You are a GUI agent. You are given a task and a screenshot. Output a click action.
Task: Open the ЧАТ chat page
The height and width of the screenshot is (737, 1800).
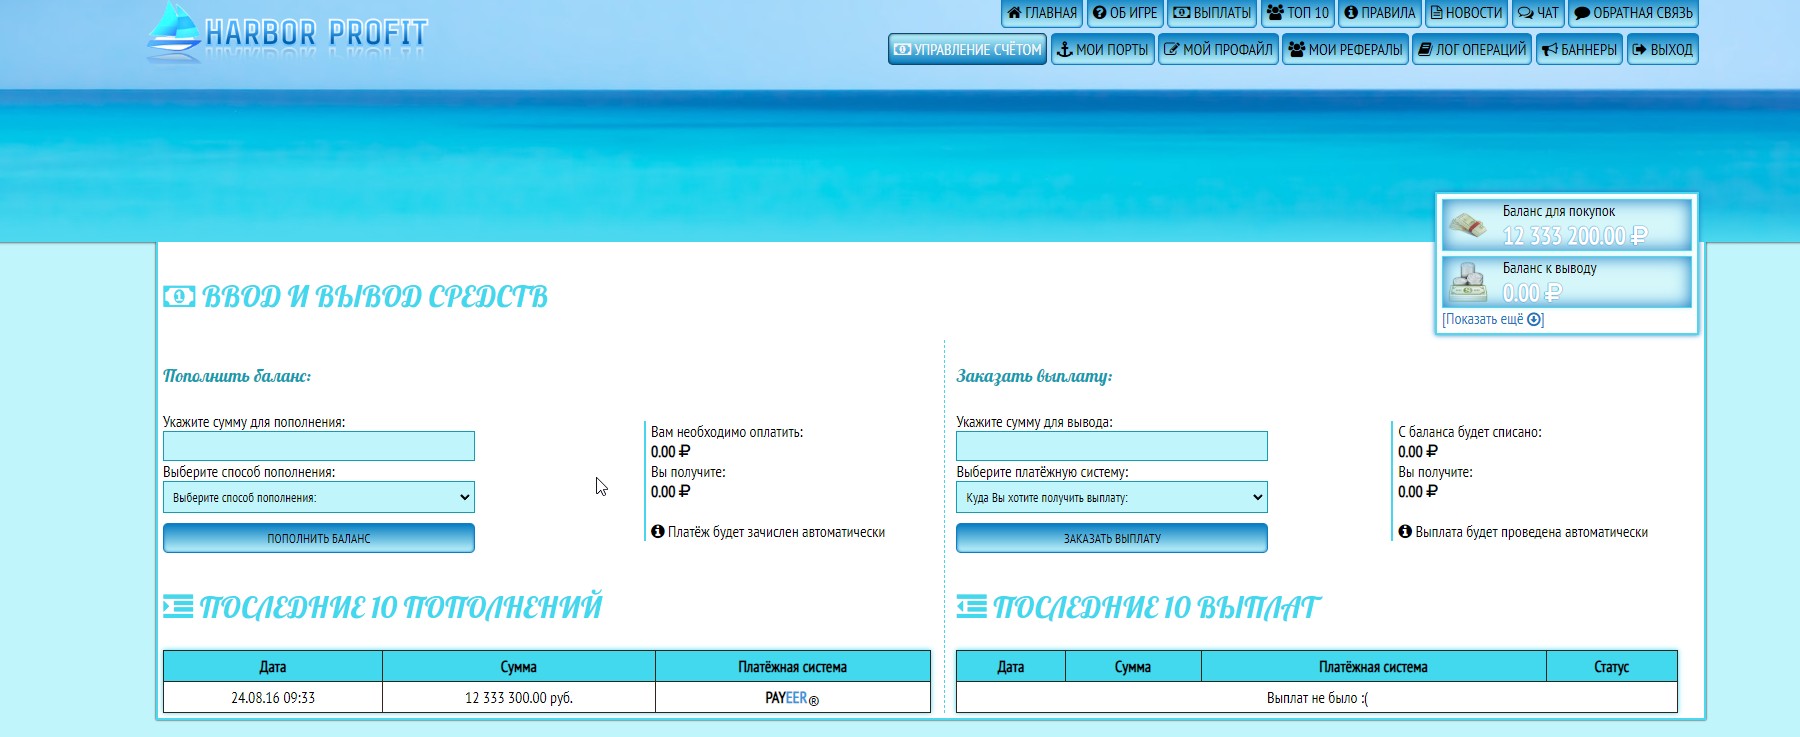coord(1538,13)
